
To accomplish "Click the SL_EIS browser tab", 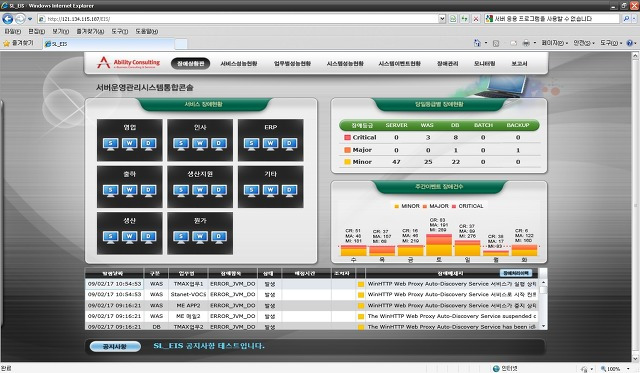I will [108, 44].
